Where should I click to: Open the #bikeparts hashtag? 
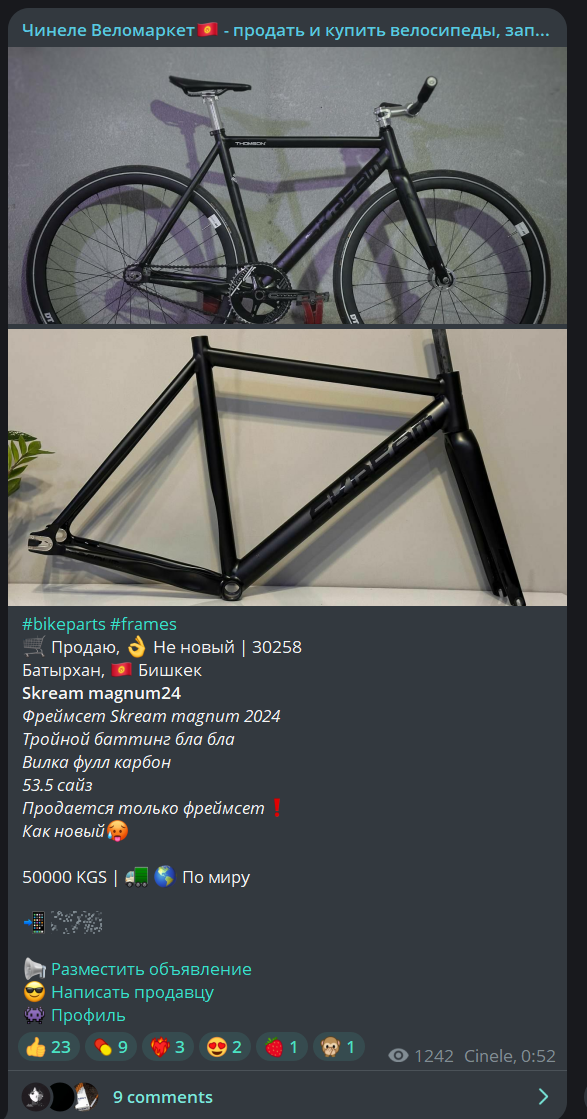[x=63, y=624]
